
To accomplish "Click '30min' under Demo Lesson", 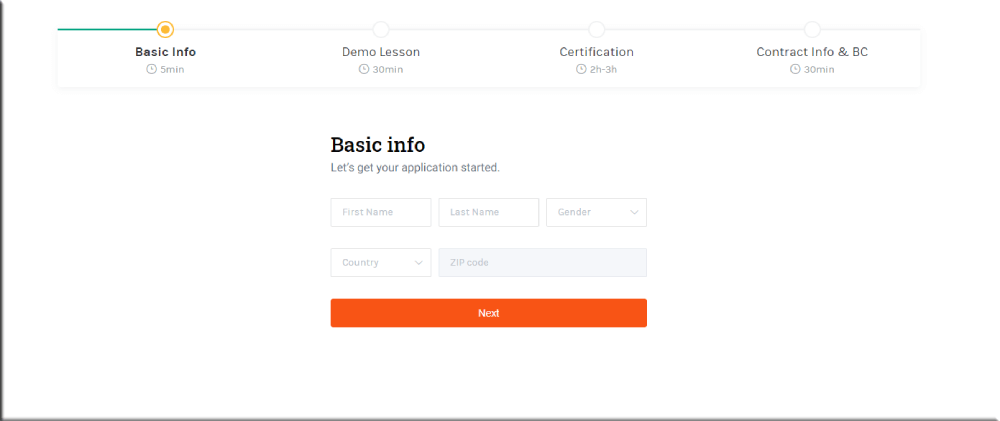I will coord(388,69).
